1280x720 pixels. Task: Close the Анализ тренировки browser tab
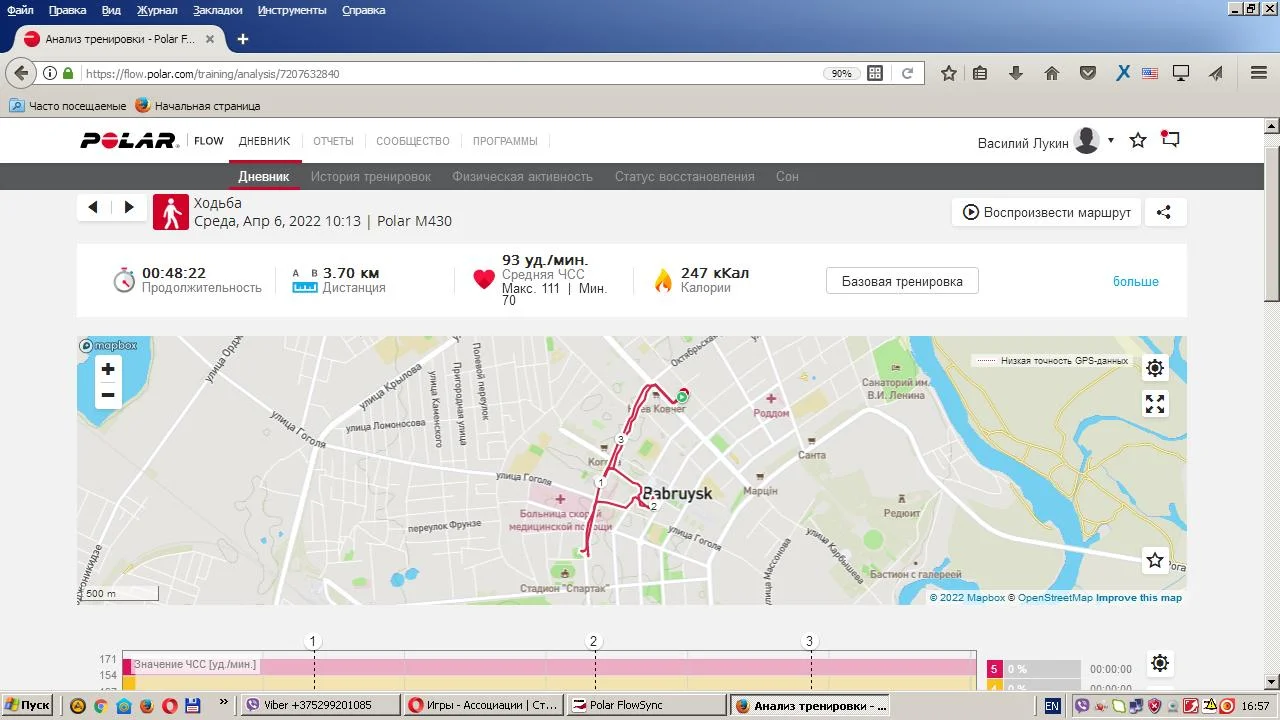(210, 39)
